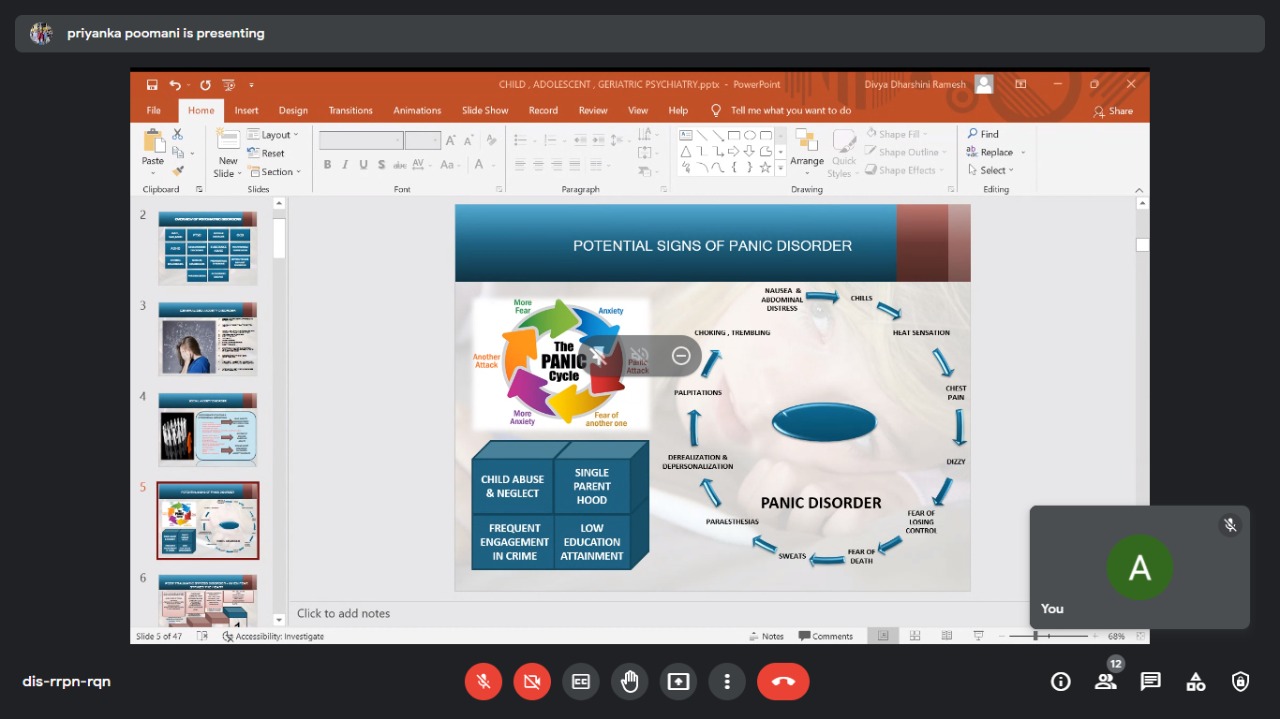This screenshot has width=1280, height=719.
Task: Open the font size combo box
Action: pyautogui.click(x=423, y=141)
